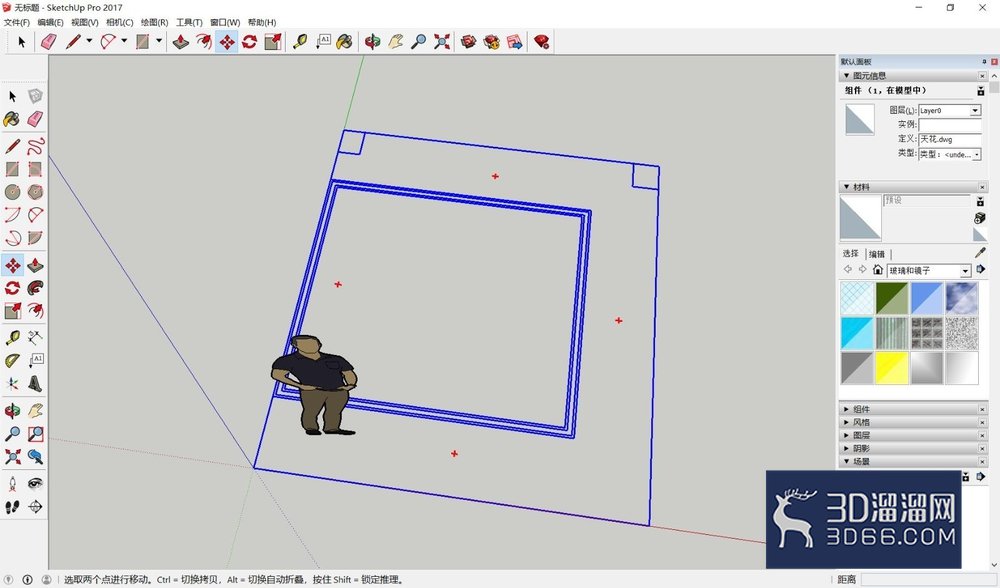Select the Eraser tool in top toolbar

click(49, 41)
